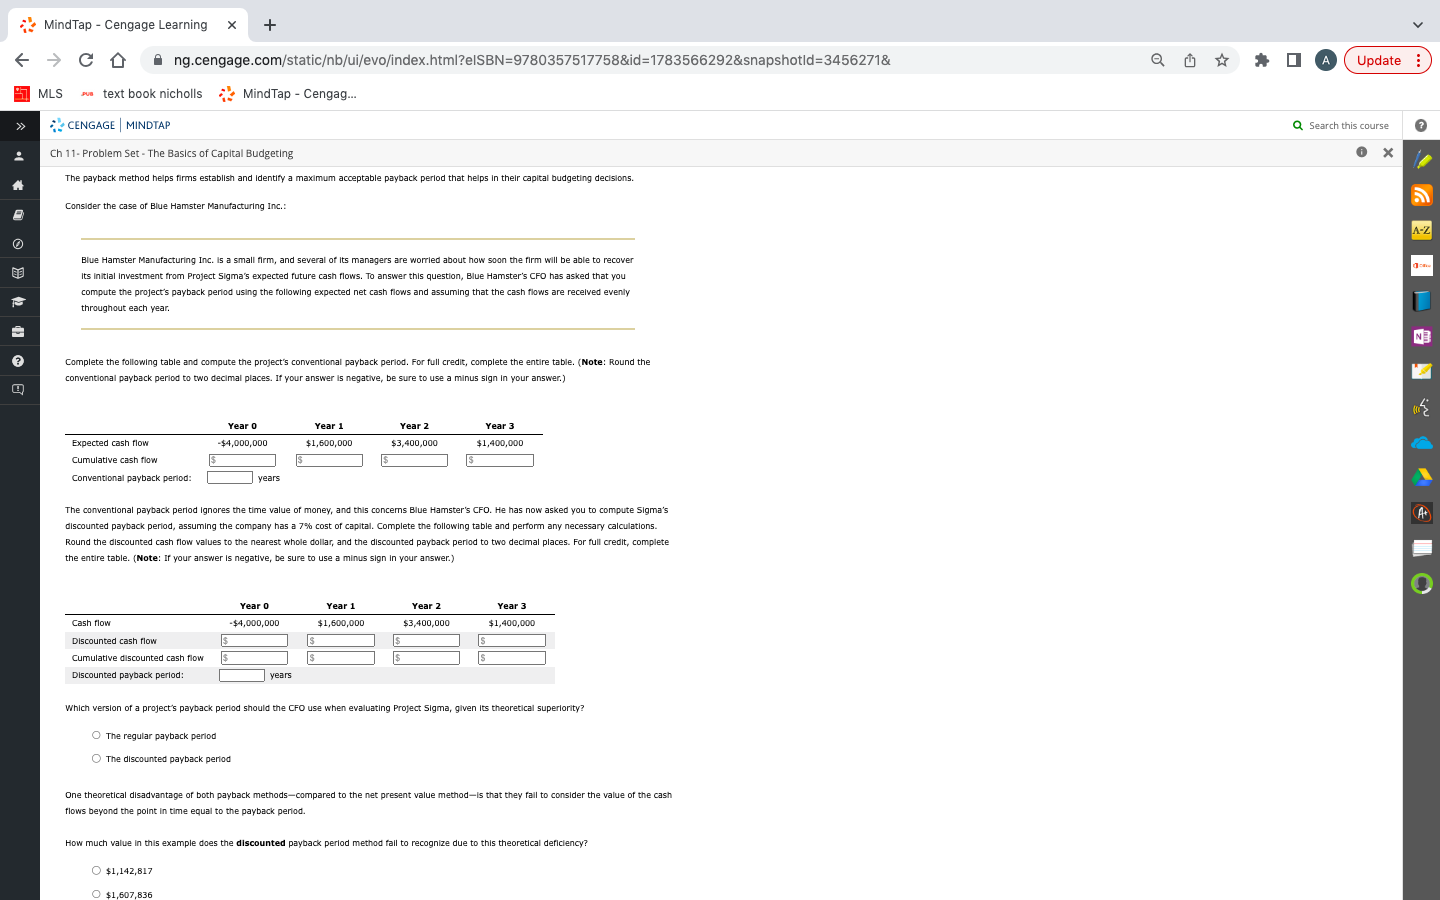Open the Google Drive app
Viewport: 1440px width, 900px height.
coord(1422,477)
